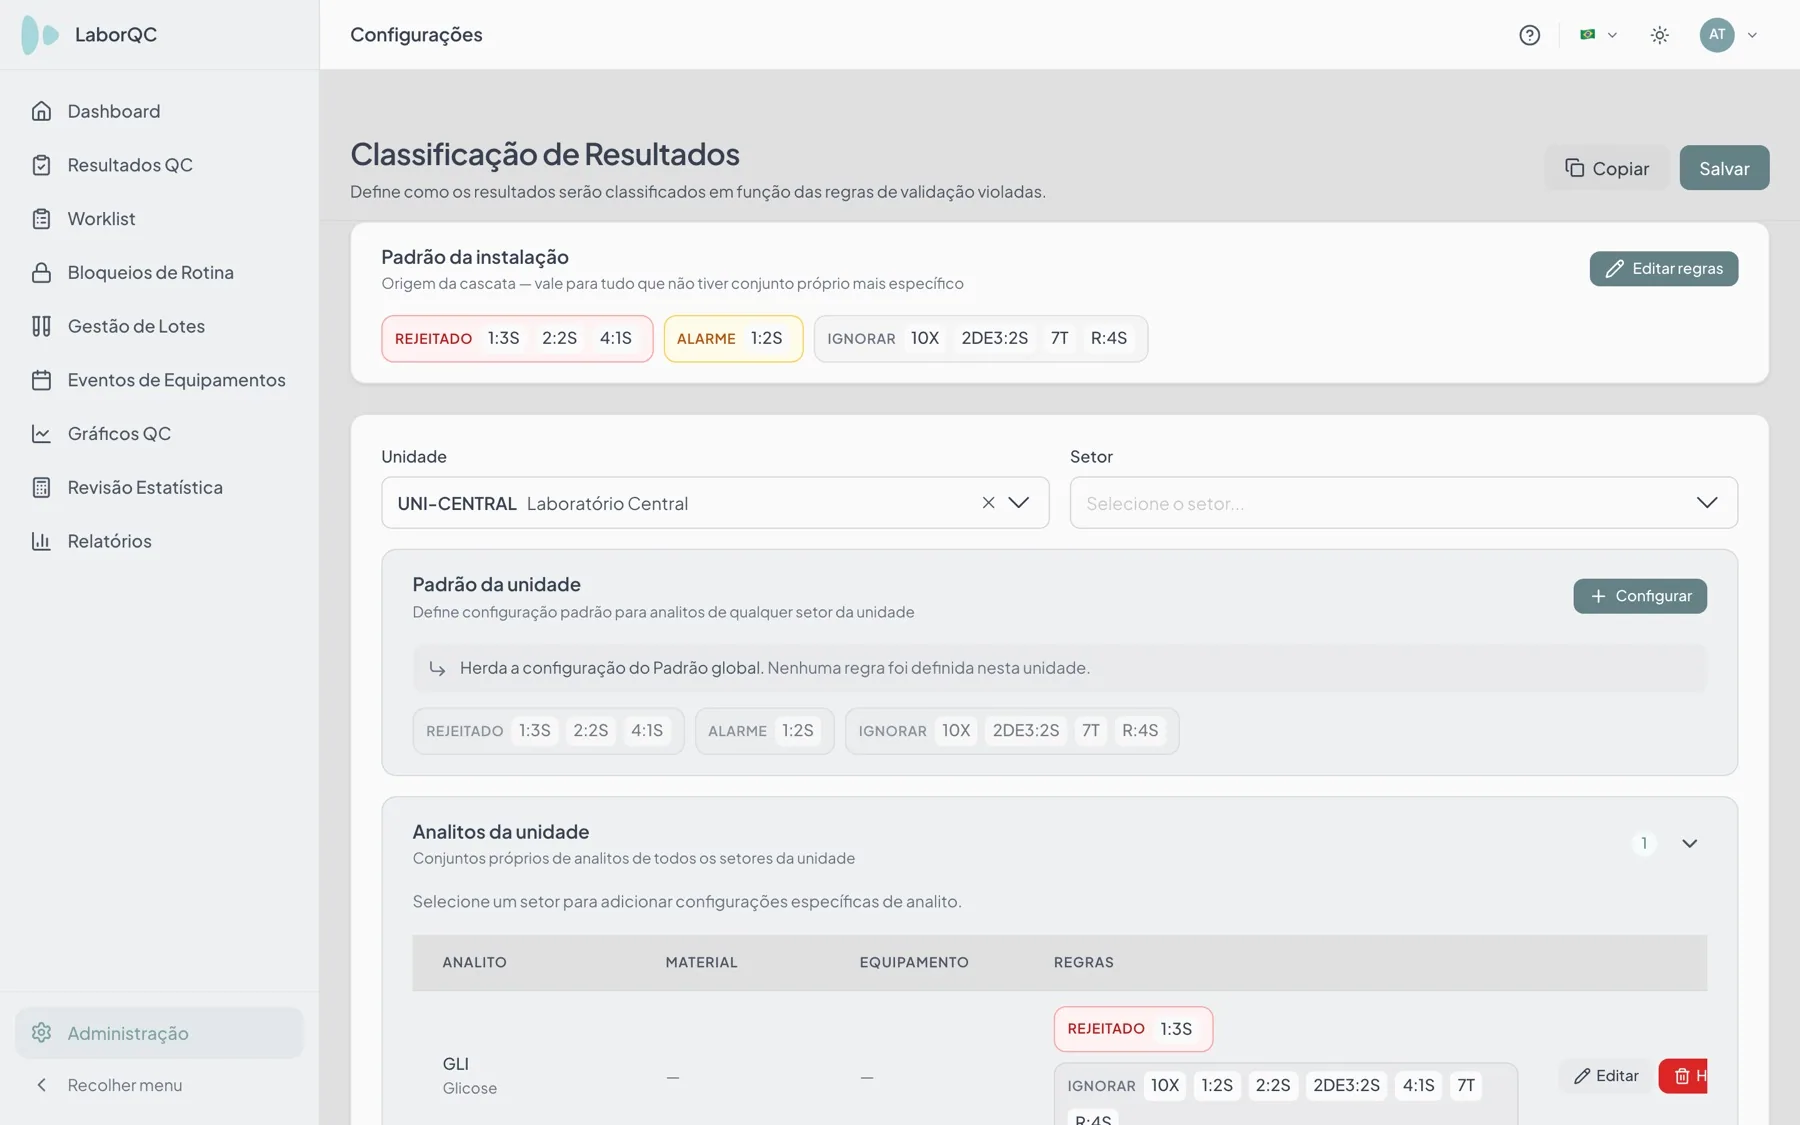Click the Gráficos QC chart icon
The height and width of the screenshot is (1125, 1800).
pos(41,434)
